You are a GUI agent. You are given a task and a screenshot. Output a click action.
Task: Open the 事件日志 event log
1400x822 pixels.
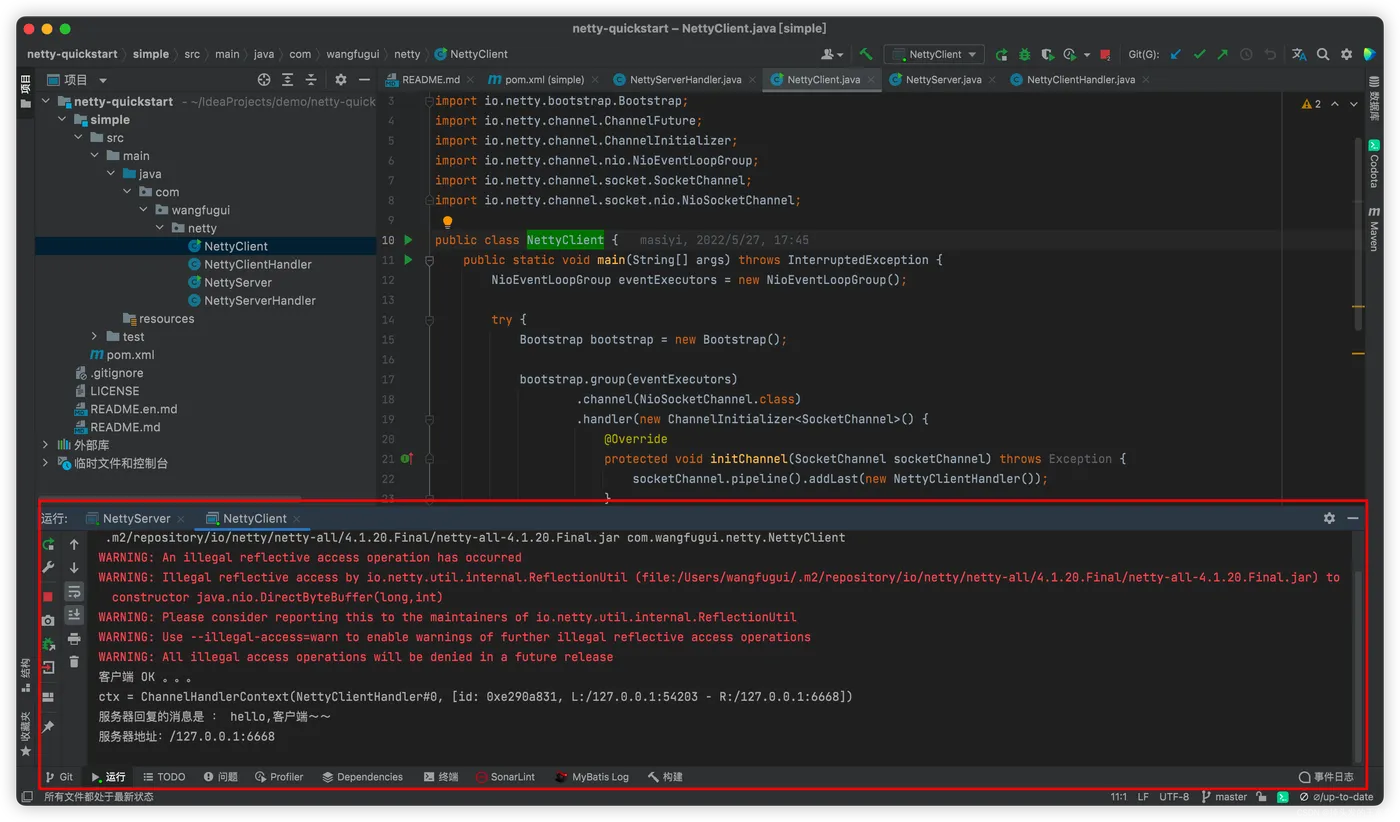pos(1326,777)
